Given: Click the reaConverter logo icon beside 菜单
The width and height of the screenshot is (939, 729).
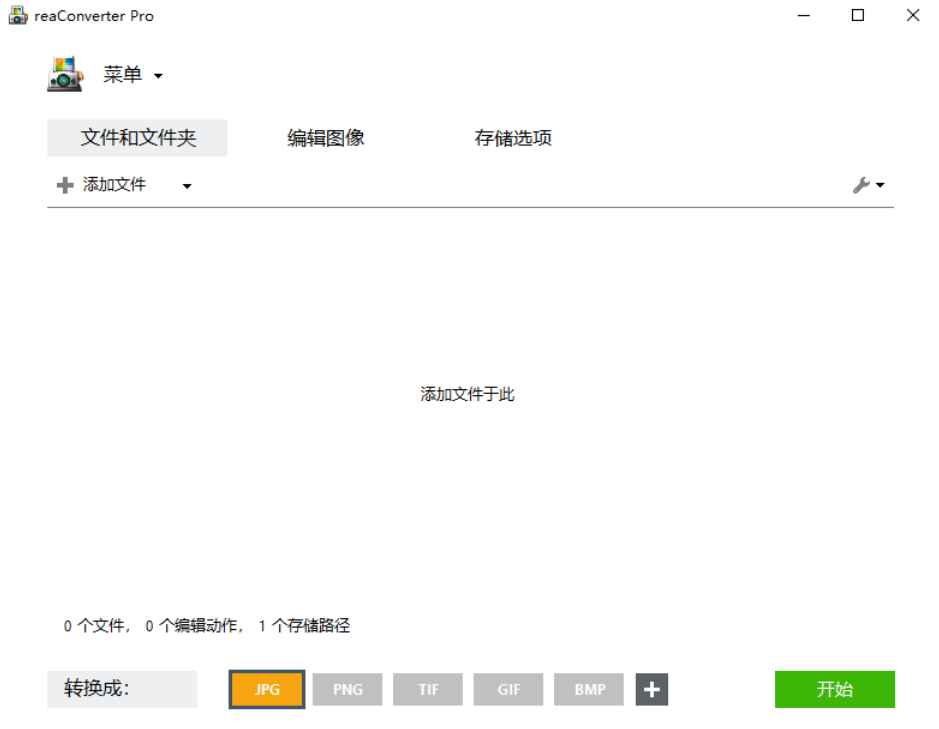Looking at the screenshot, I should 64,73.
